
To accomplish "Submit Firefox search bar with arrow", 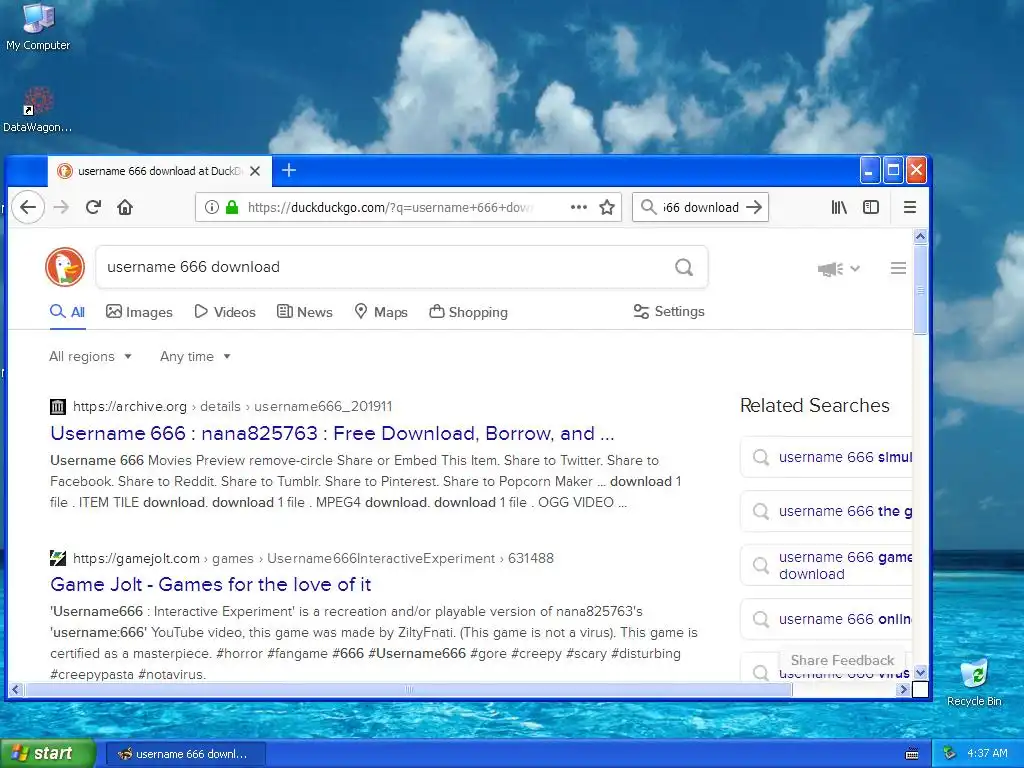I will (754, 207).
